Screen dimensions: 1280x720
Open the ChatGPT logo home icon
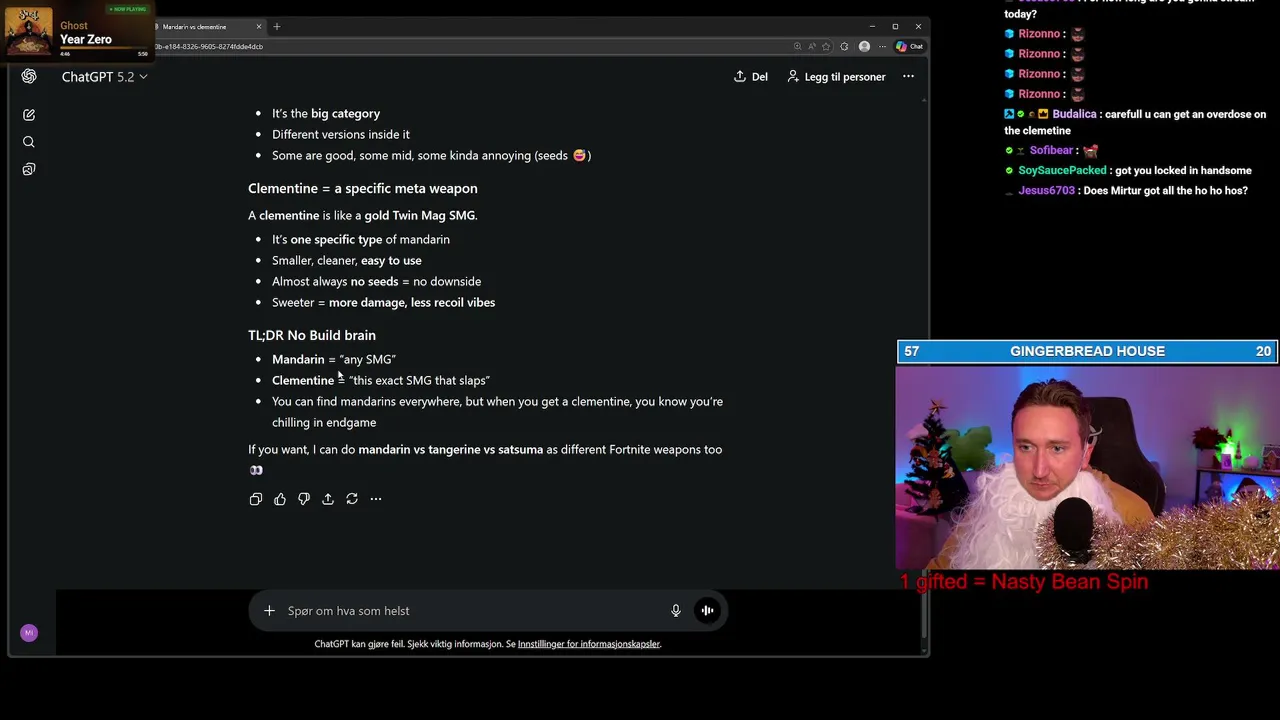coord(29,77)
